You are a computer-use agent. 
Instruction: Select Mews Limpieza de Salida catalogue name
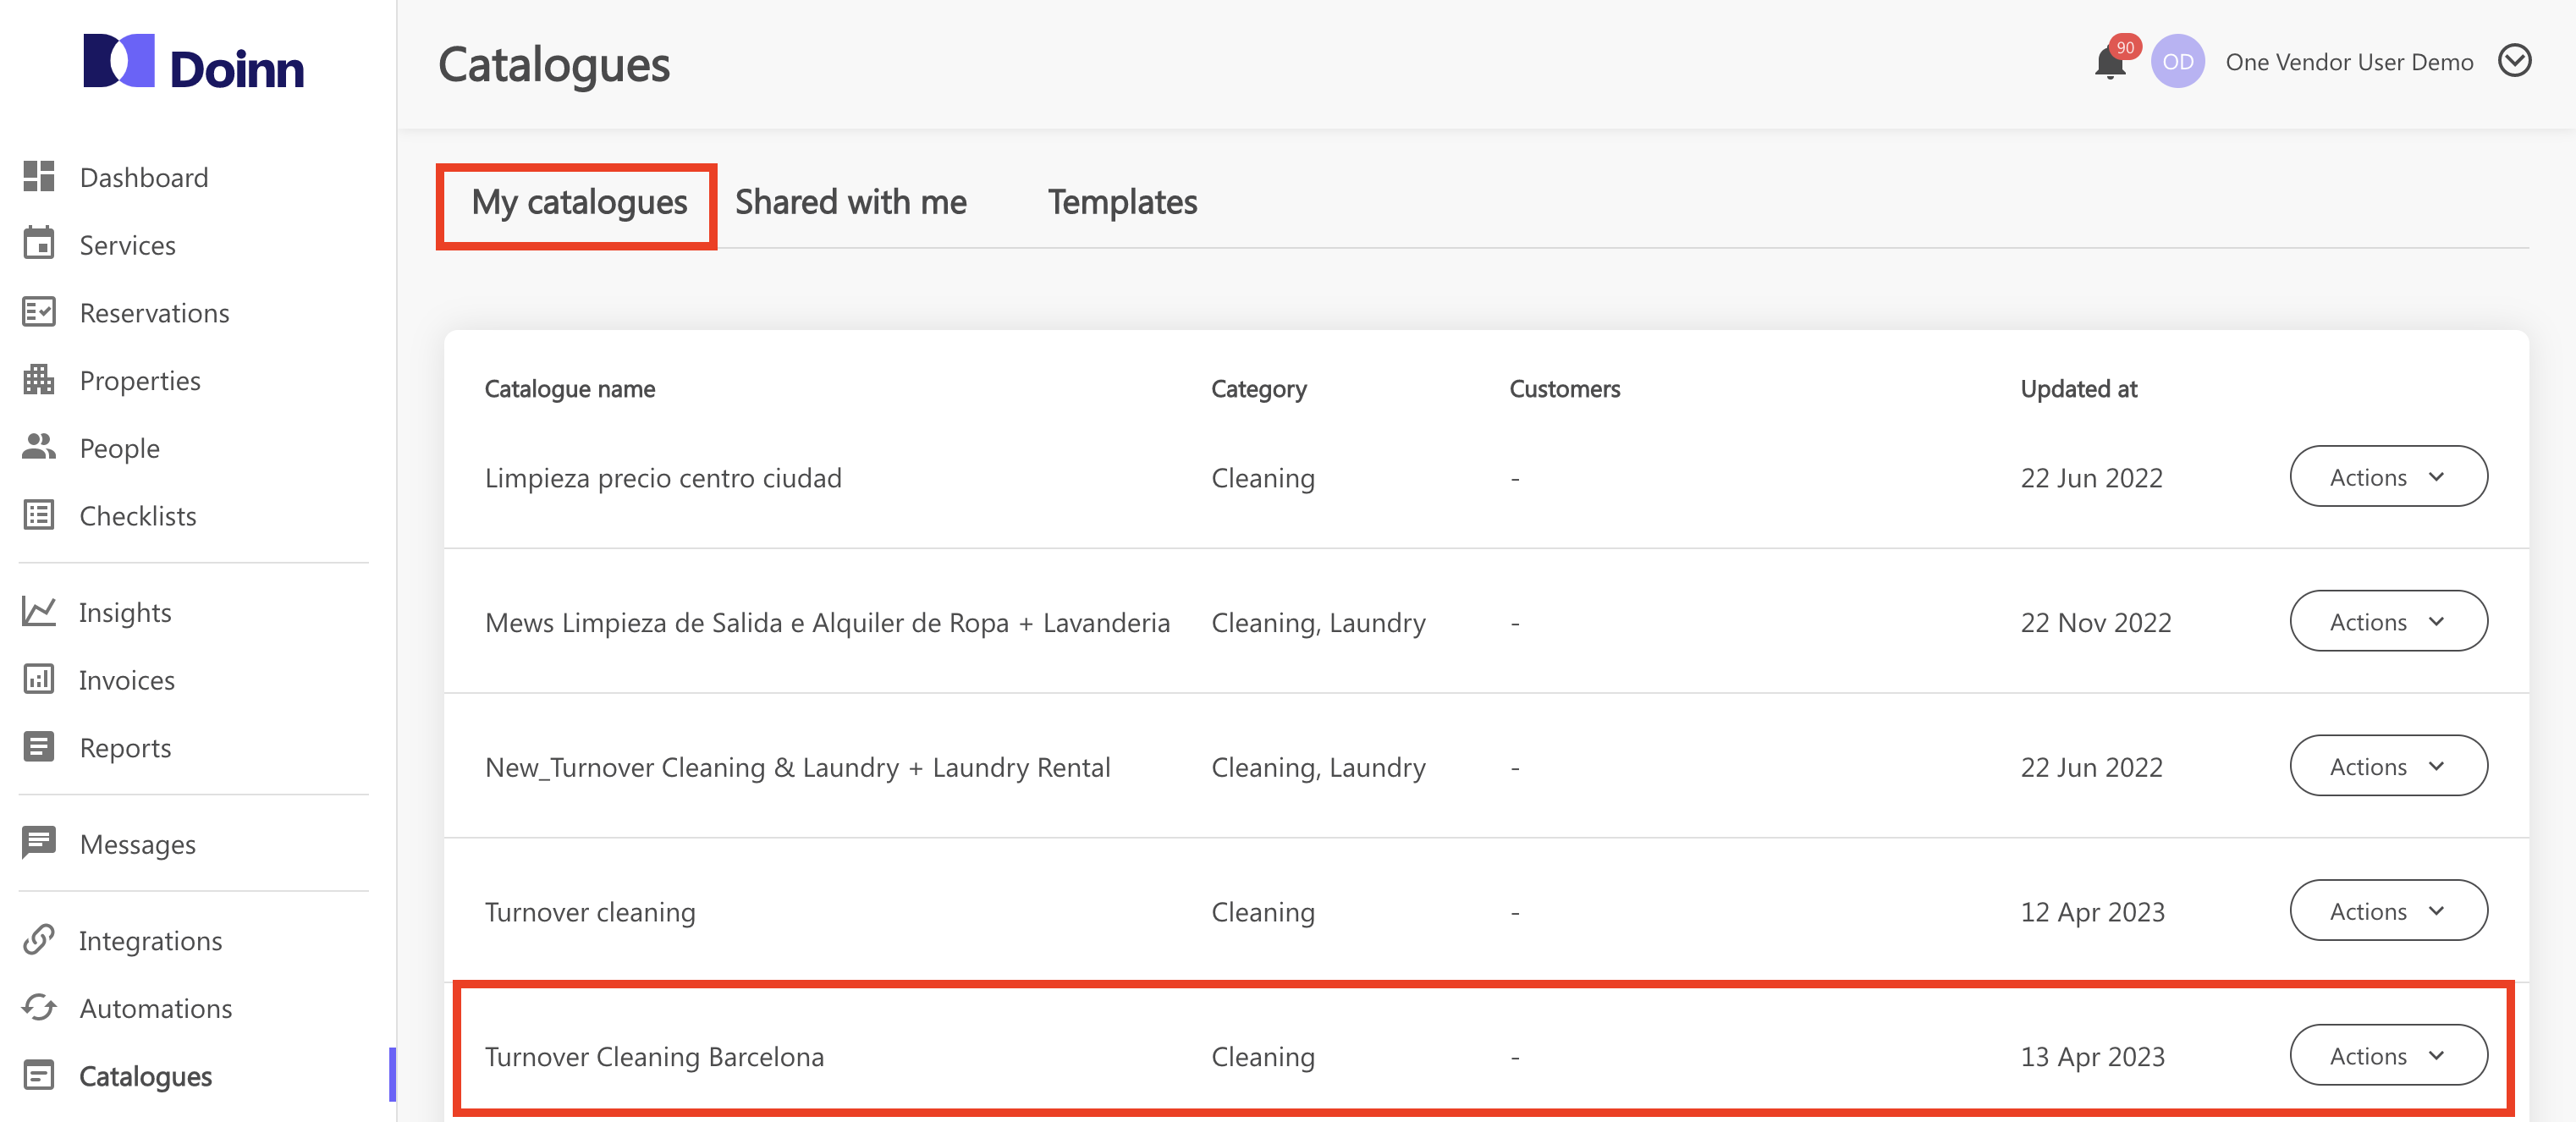(827, 623)
